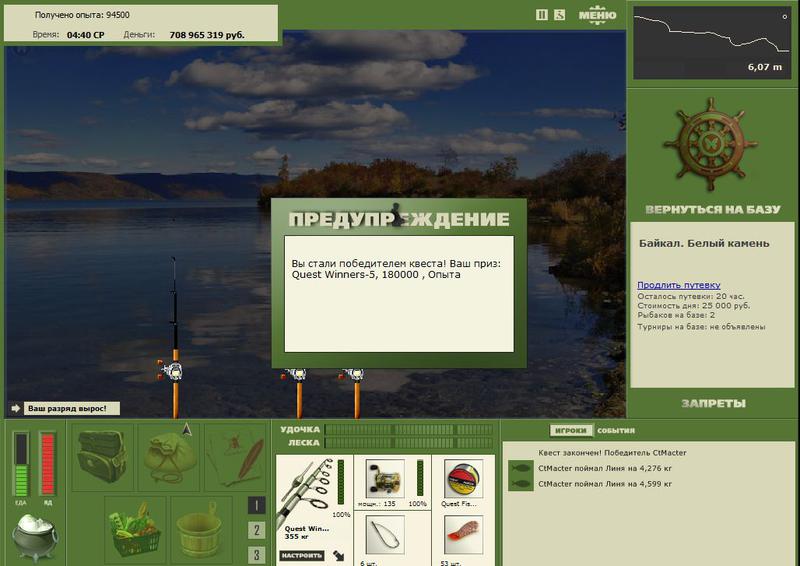Click the text Квест закончен! Победитель CtMacter
800x566 pixels.
coord(612,453)
